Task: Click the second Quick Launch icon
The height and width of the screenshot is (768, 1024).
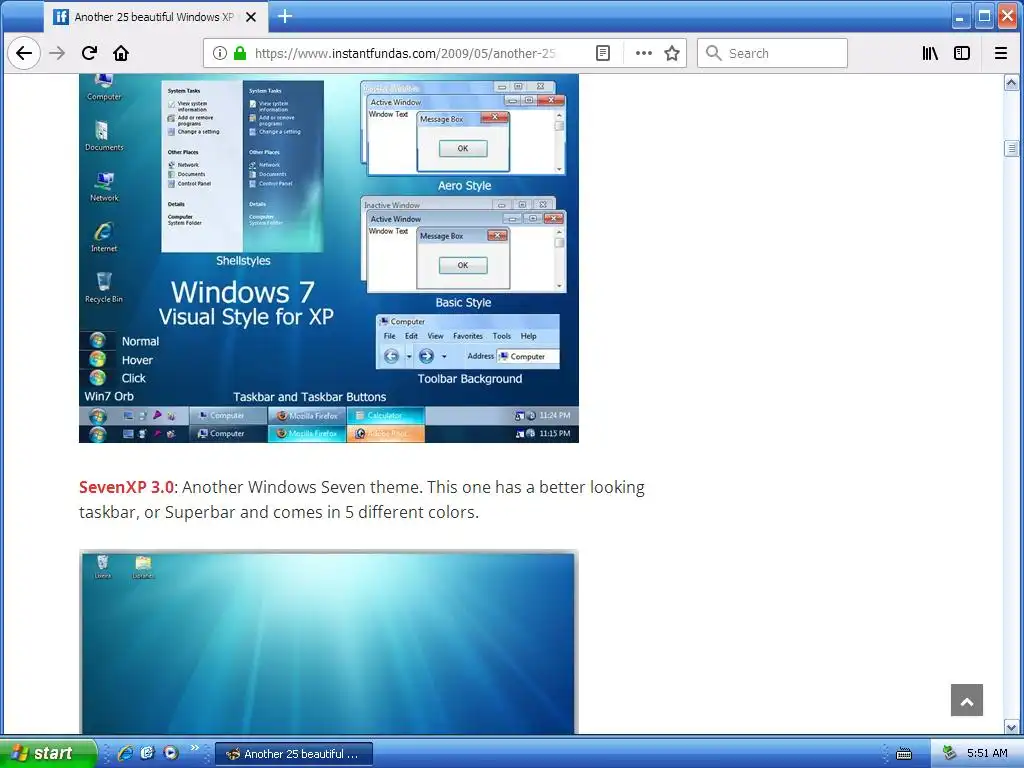Action: click(x=148, y=753)
